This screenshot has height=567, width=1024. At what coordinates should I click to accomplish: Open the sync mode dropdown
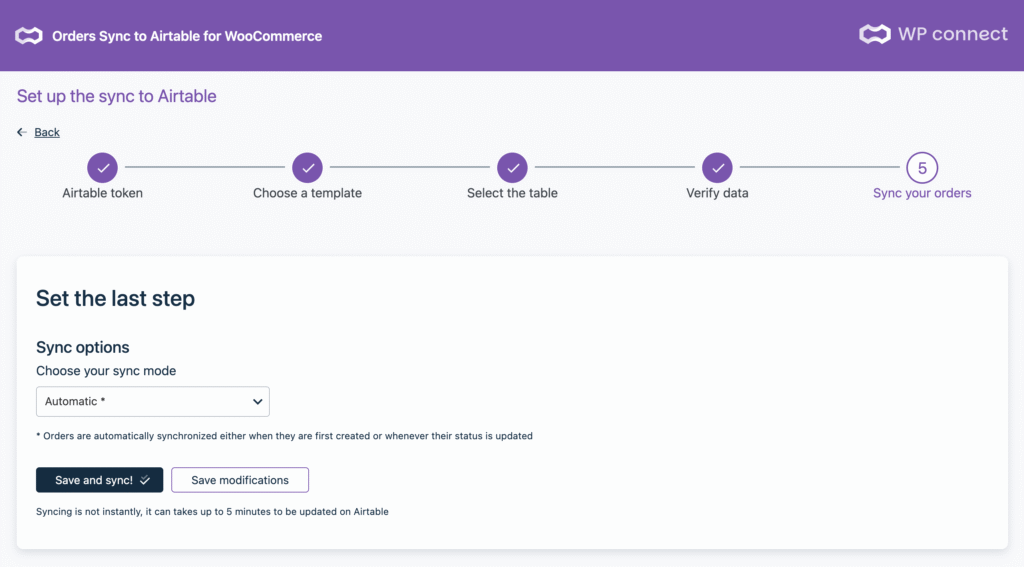point(152,401)
